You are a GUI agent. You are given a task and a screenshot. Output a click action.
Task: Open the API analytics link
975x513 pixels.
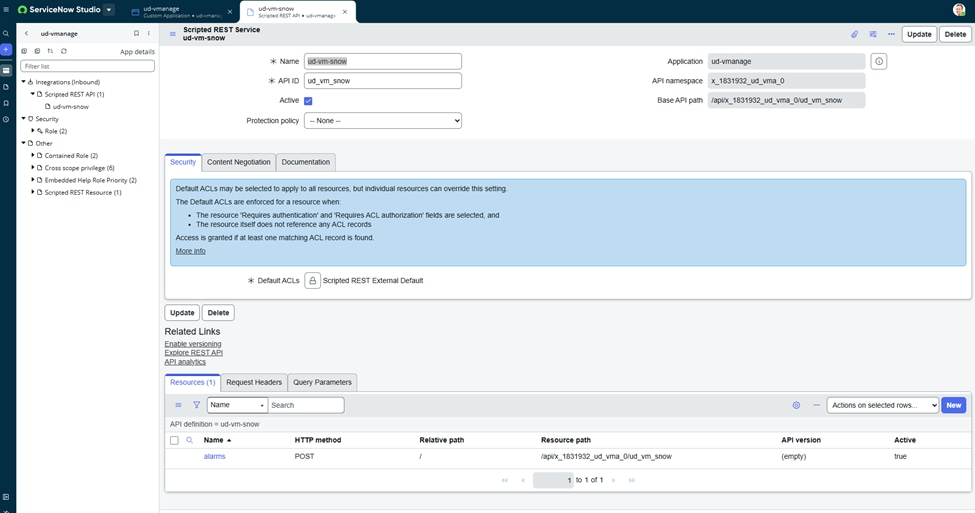coord(185,362)
